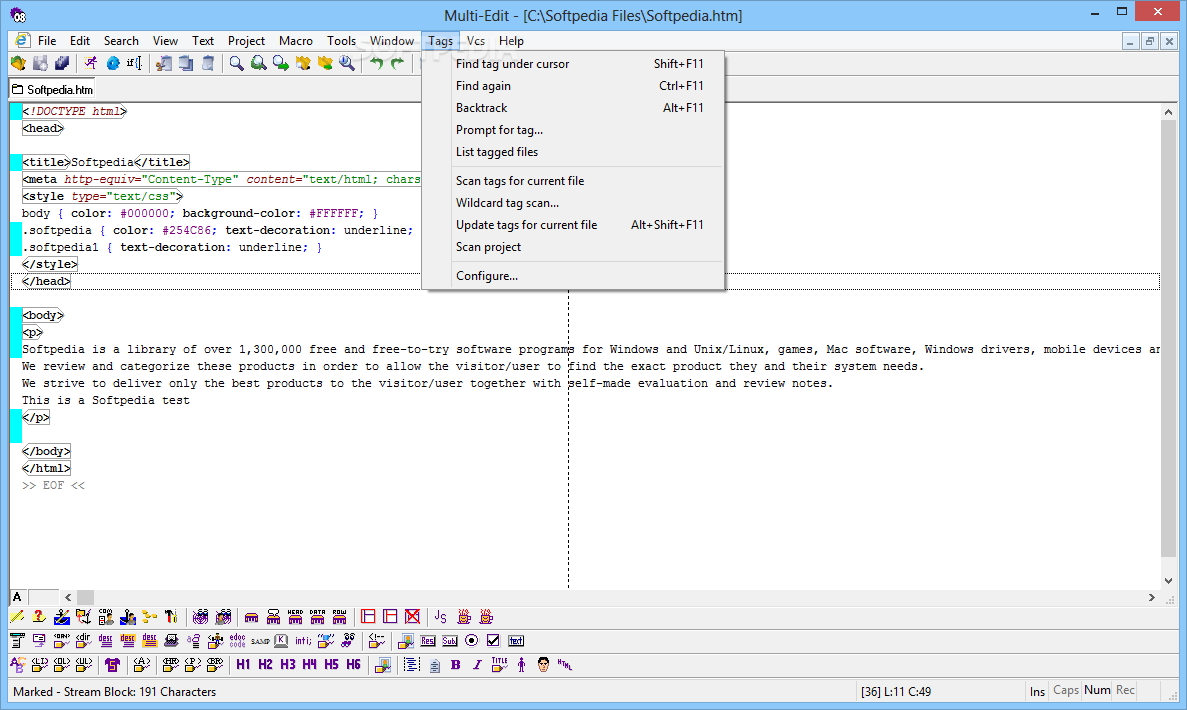Screen dimensions: 1187x710
Task: Open the Project menu
Action: pos(246,41)
